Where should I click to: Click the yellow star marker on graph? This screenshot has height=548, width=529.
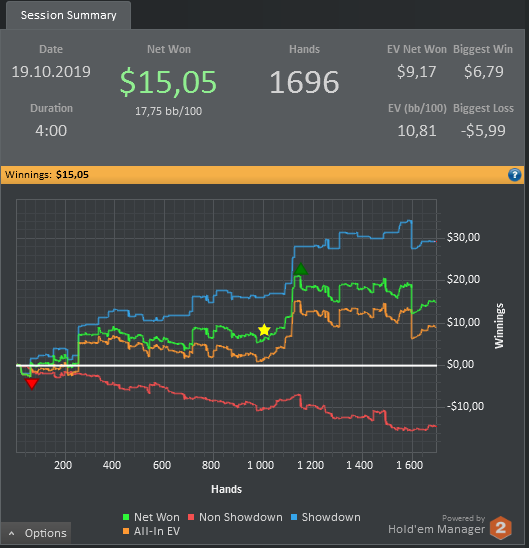(x=264, y=330)
